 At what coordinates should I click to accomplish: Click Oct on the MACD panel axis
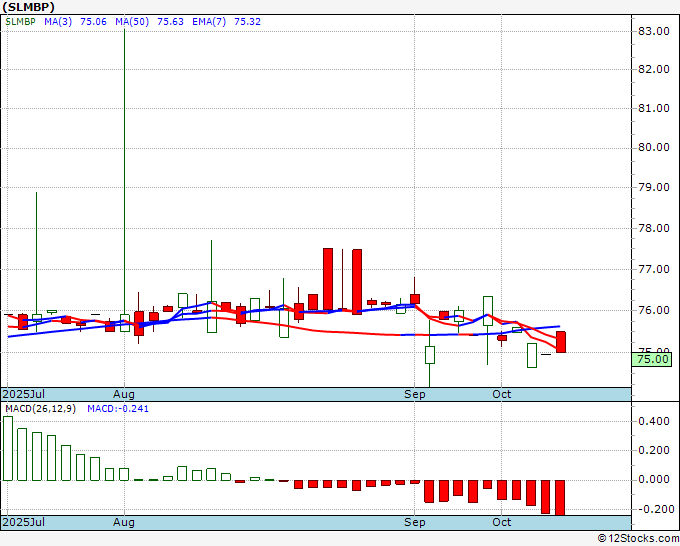[x=502, y=522]
